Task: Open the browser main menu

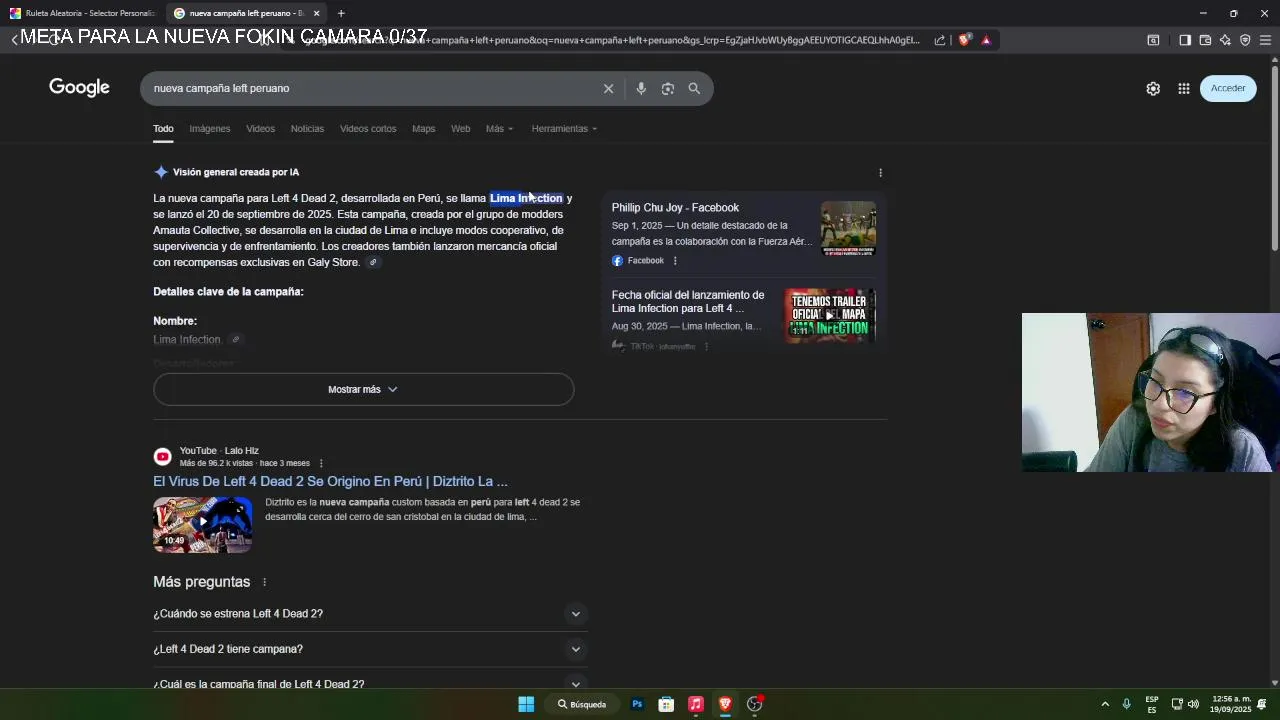Action: click(x=1265, y=40)
